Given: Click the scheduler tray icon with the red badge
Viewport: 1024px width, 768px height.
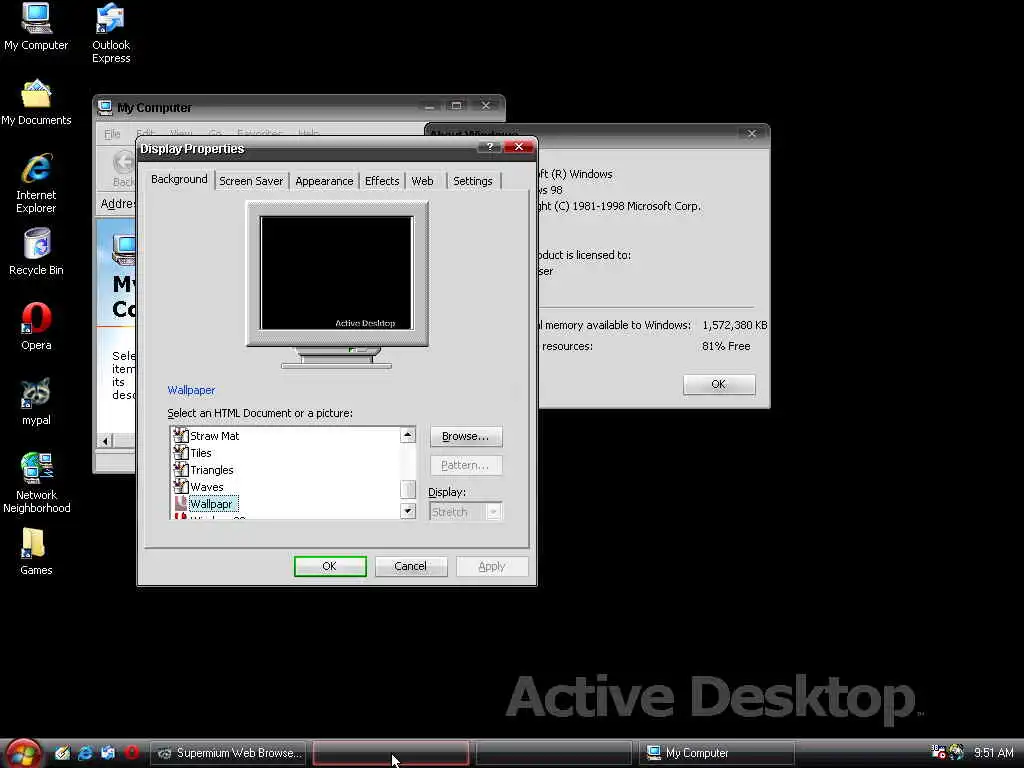Looking at the screenshot, I should [x=938, y=752].
